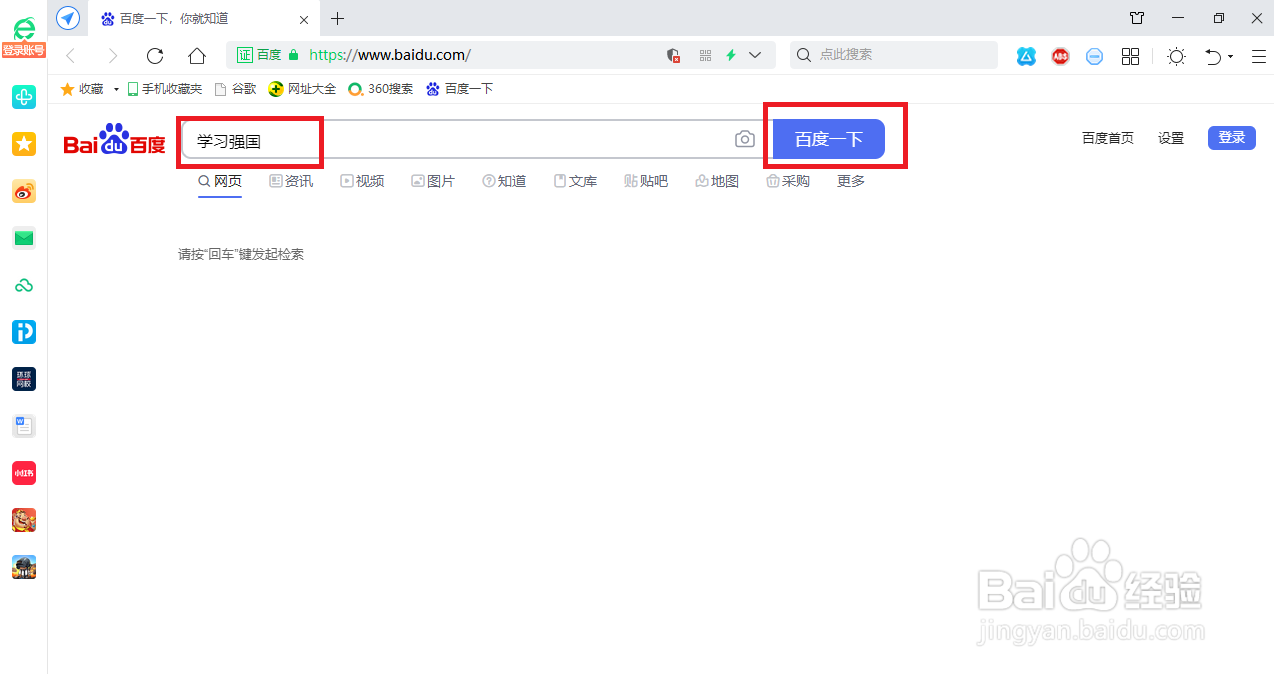
Task: Click the favorites star icon in sidebar
Action: 23,144
